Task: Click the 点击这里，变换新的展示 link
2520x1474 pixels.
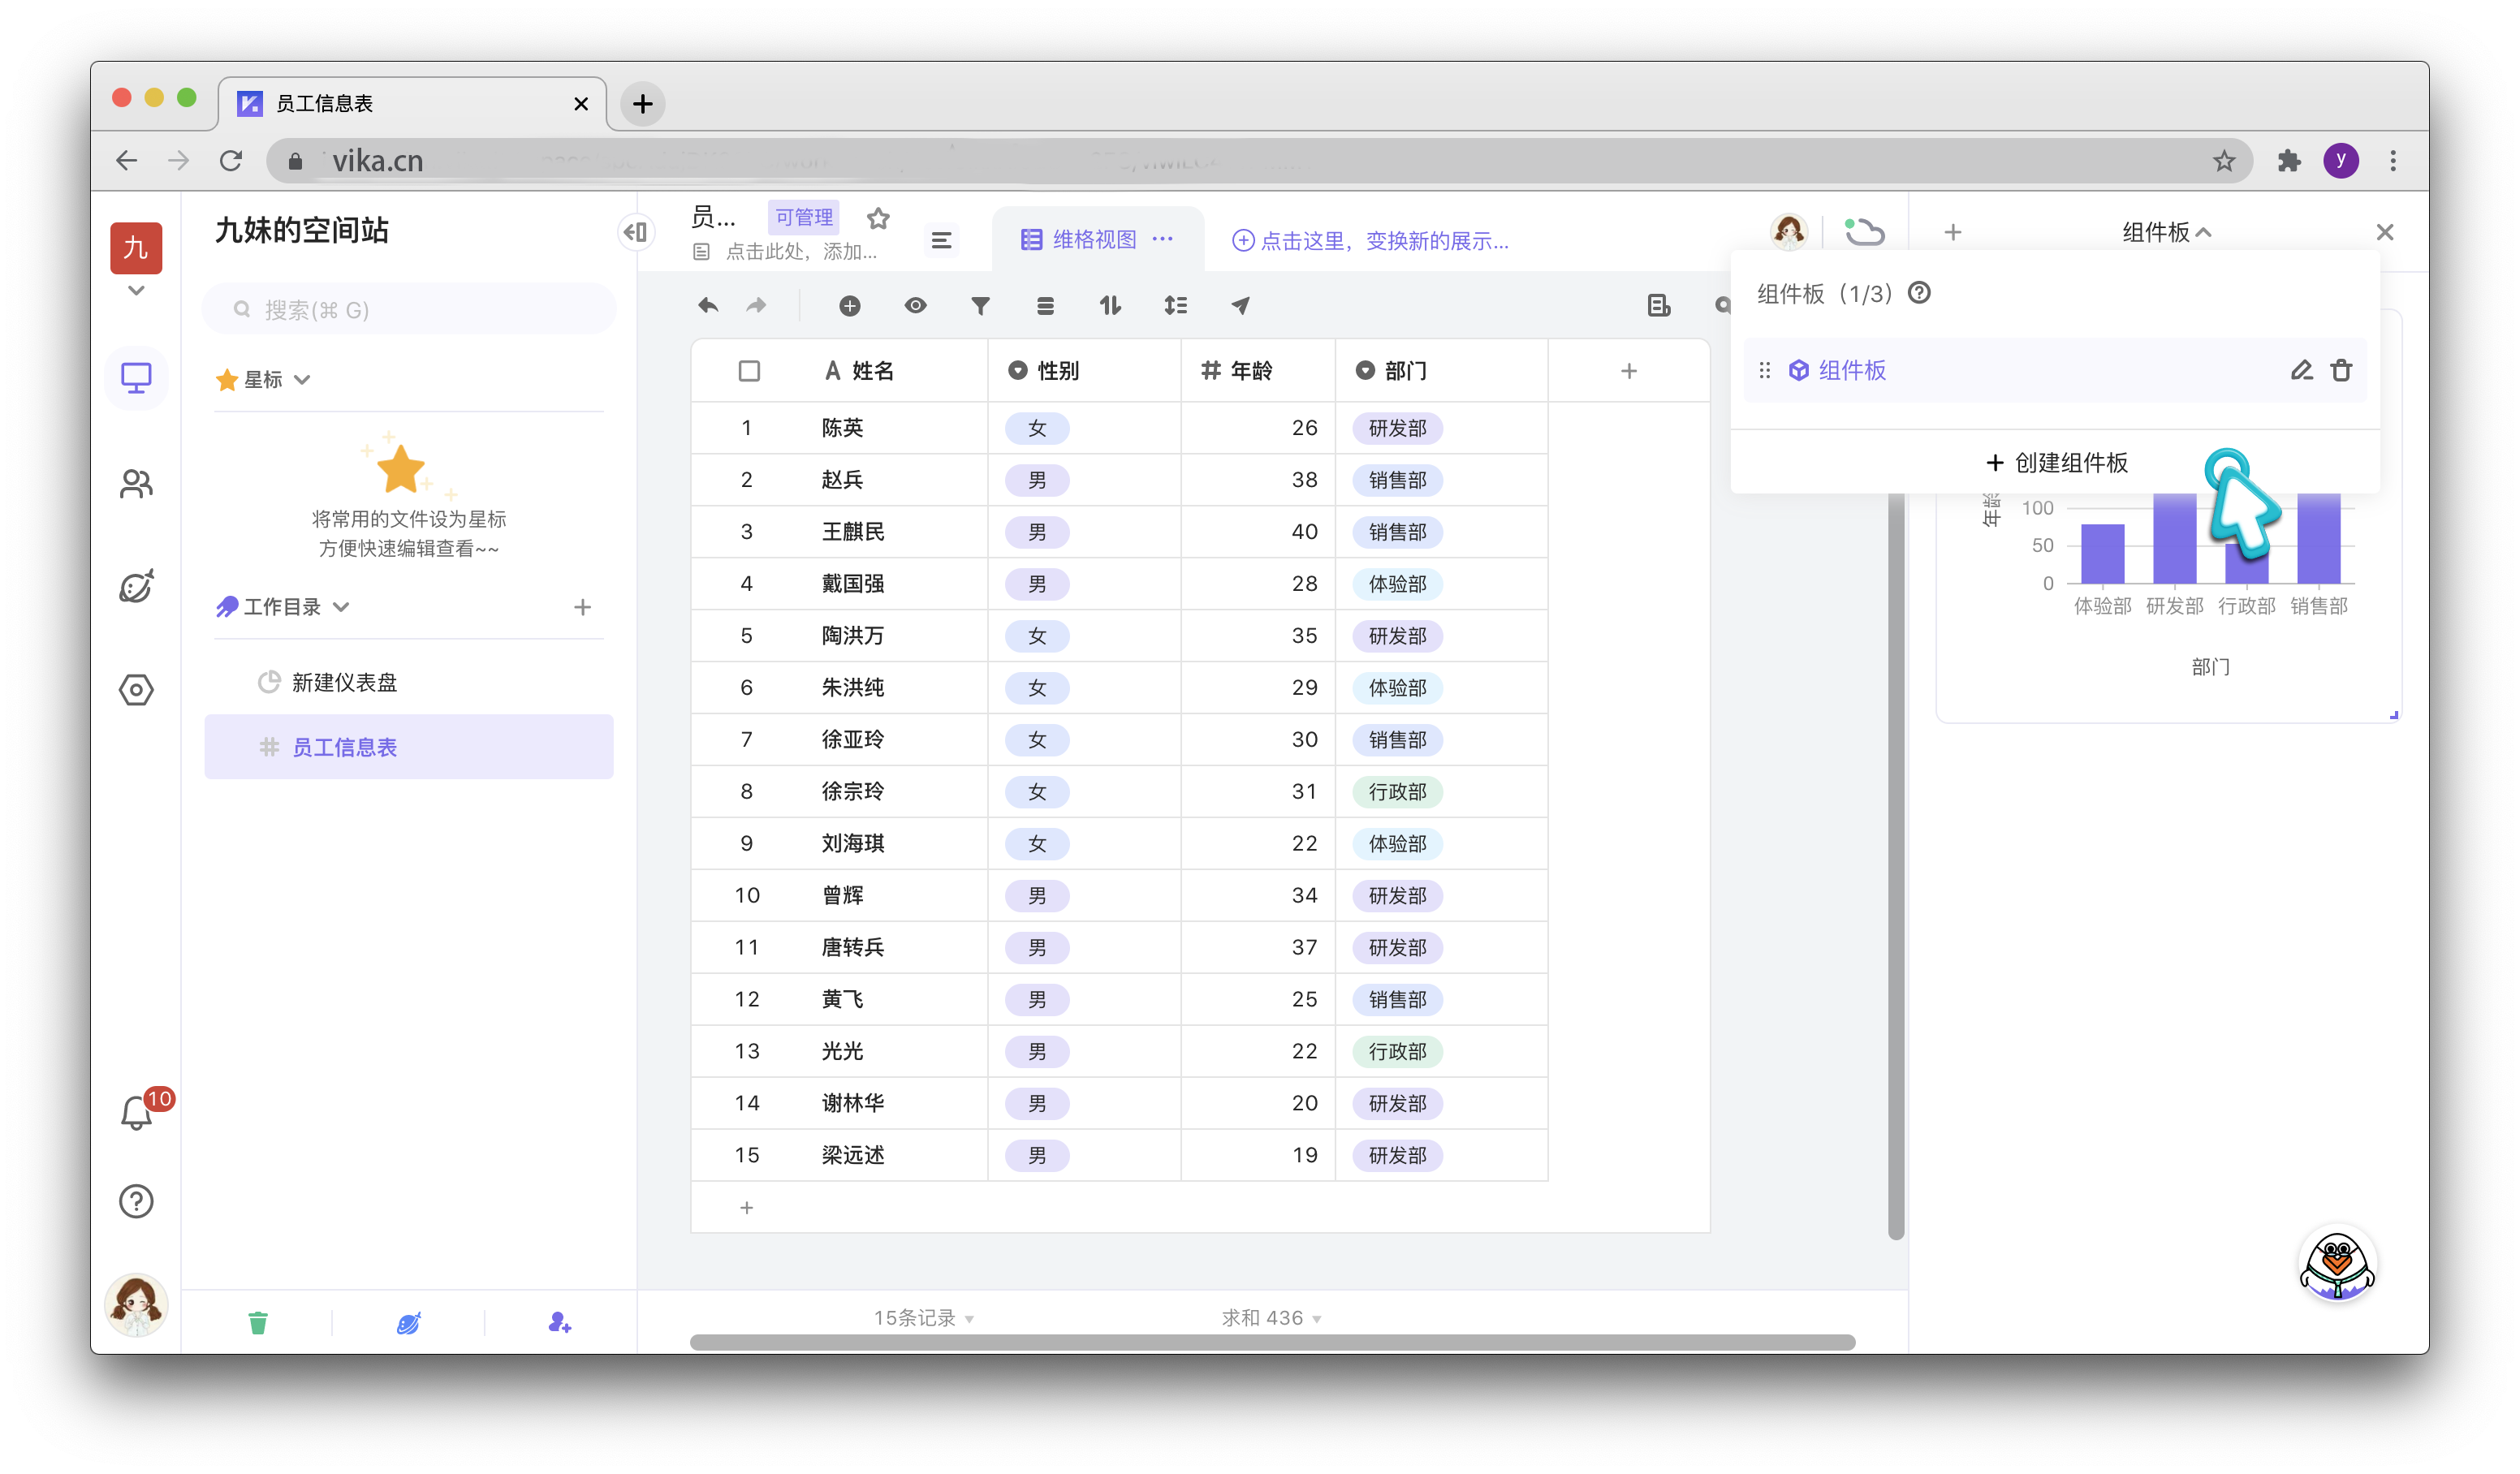Action: pos(1370,241)
